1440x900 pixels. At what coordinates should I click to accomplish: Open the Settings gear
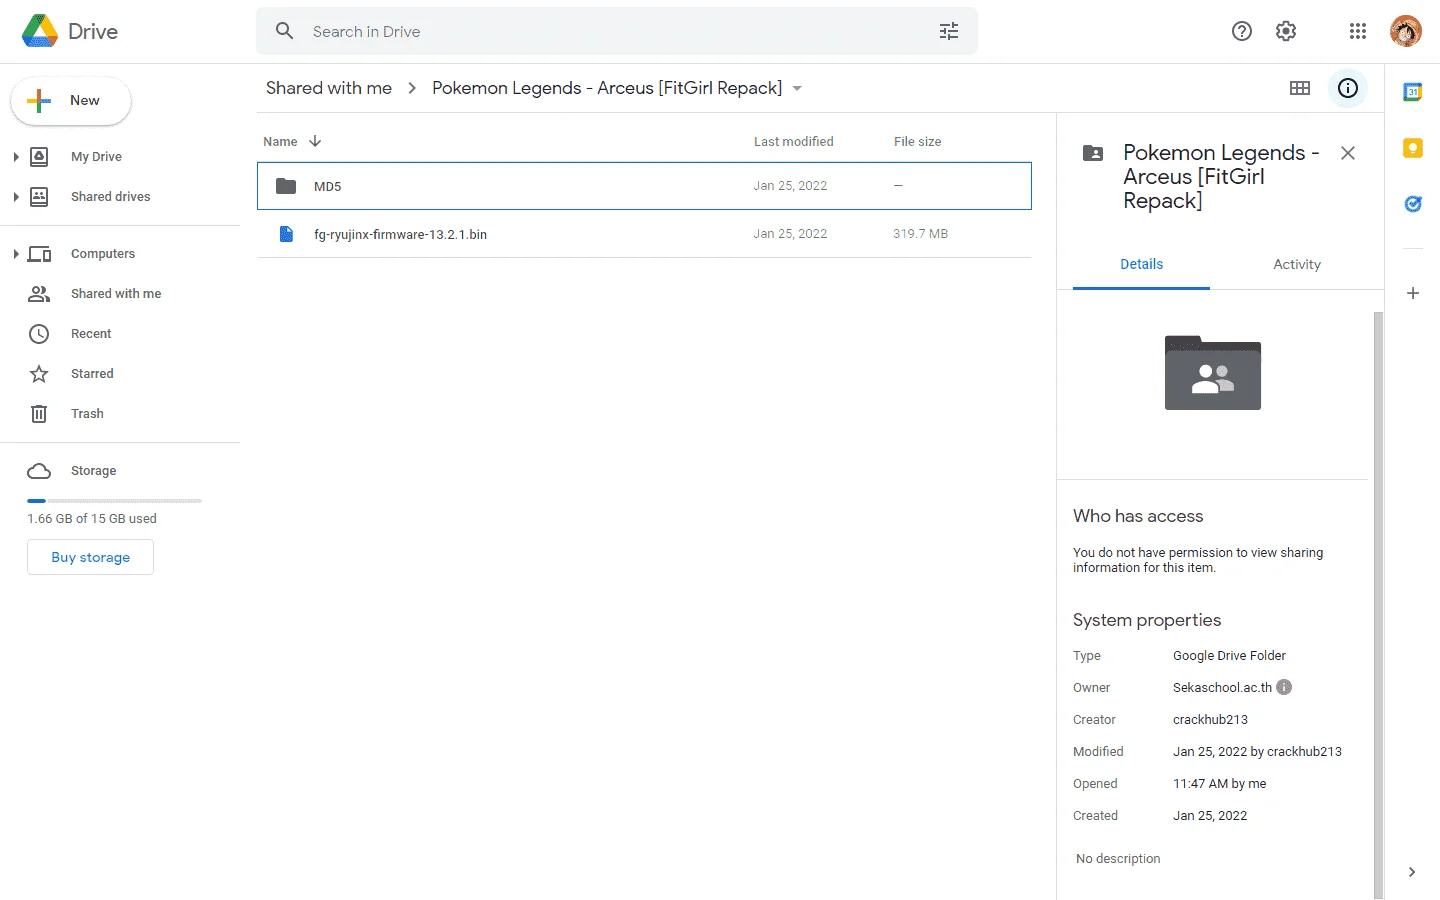coord(1286,31)
